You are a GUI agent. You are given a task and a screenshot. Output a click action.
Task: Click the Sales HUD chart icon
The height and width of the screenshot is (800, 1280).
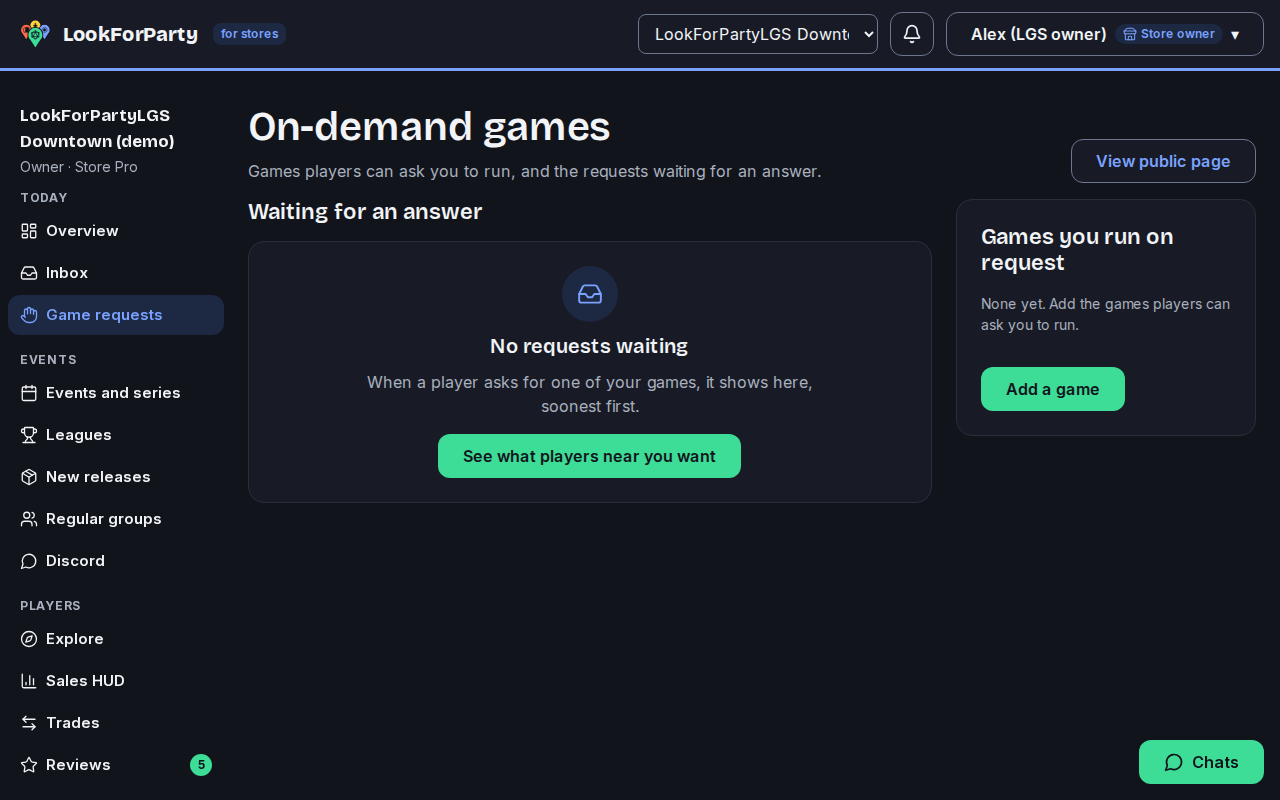(x=29, y=681)
